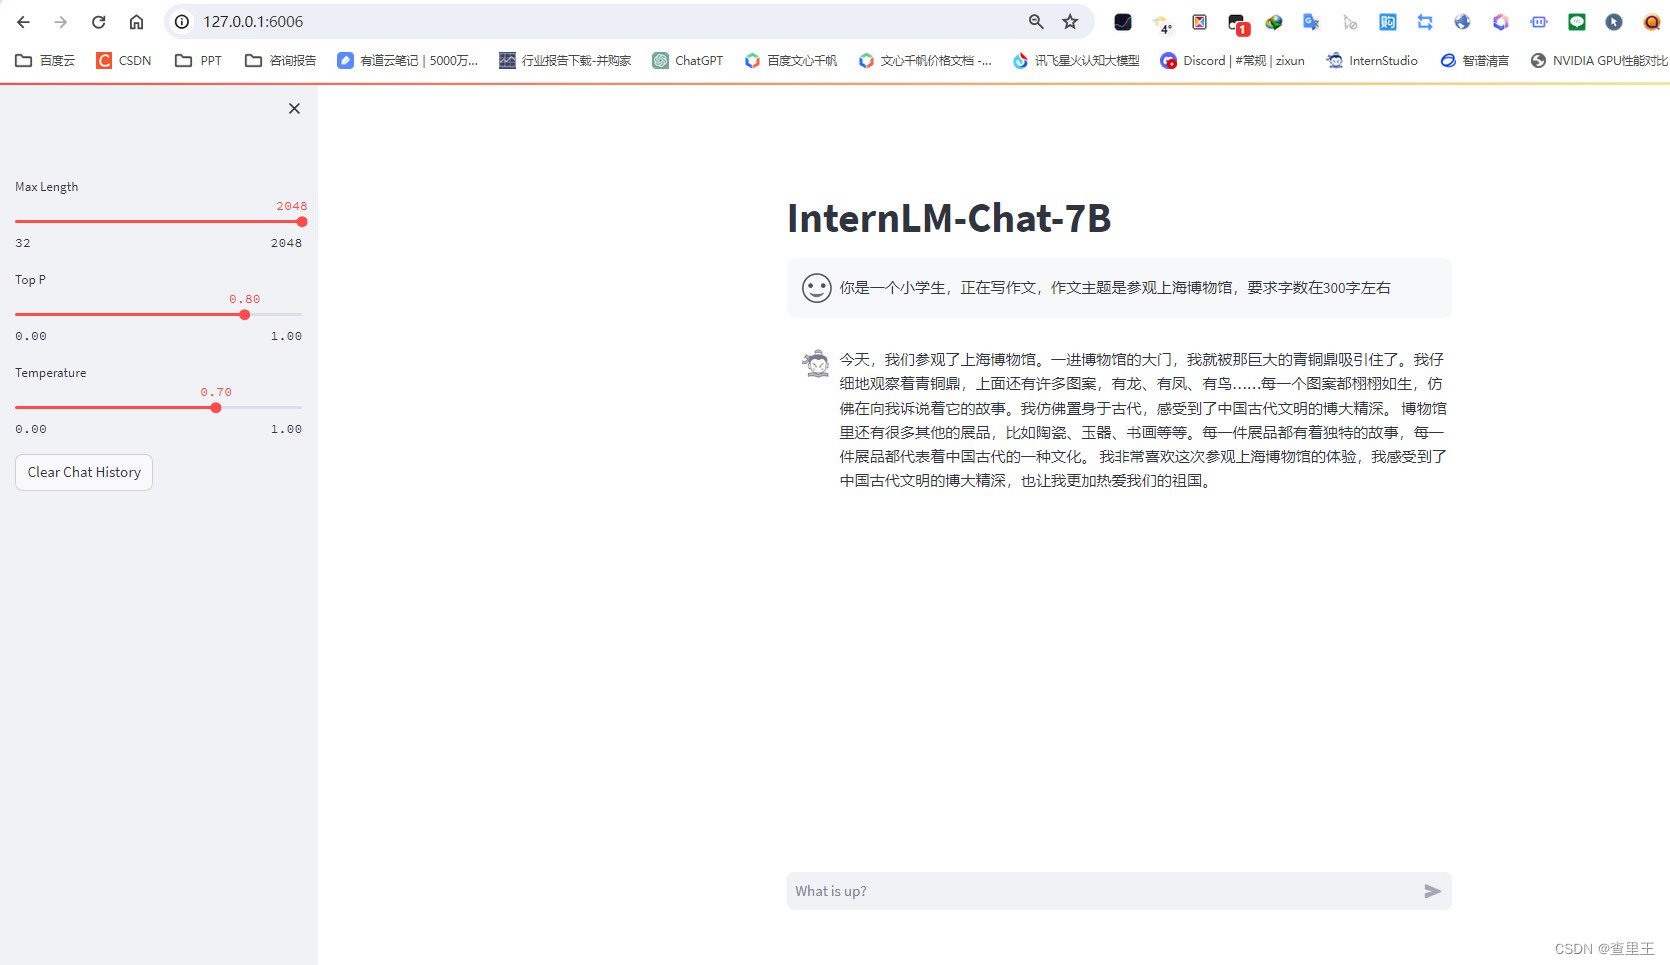Click the site information icon in address bar
Screen dimensions: 1670x965
[182, 22]
